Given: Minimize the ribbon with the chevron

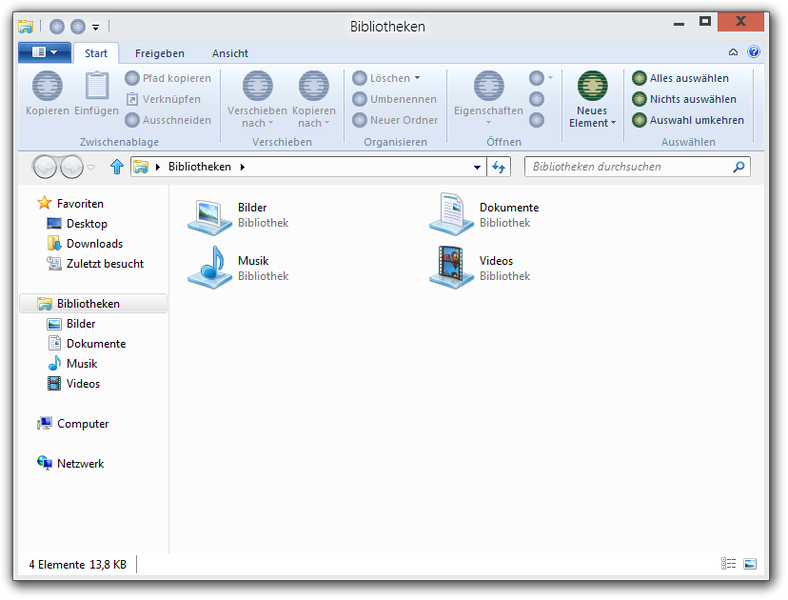Looking at the screenshot, I should [x=733, y=52].
